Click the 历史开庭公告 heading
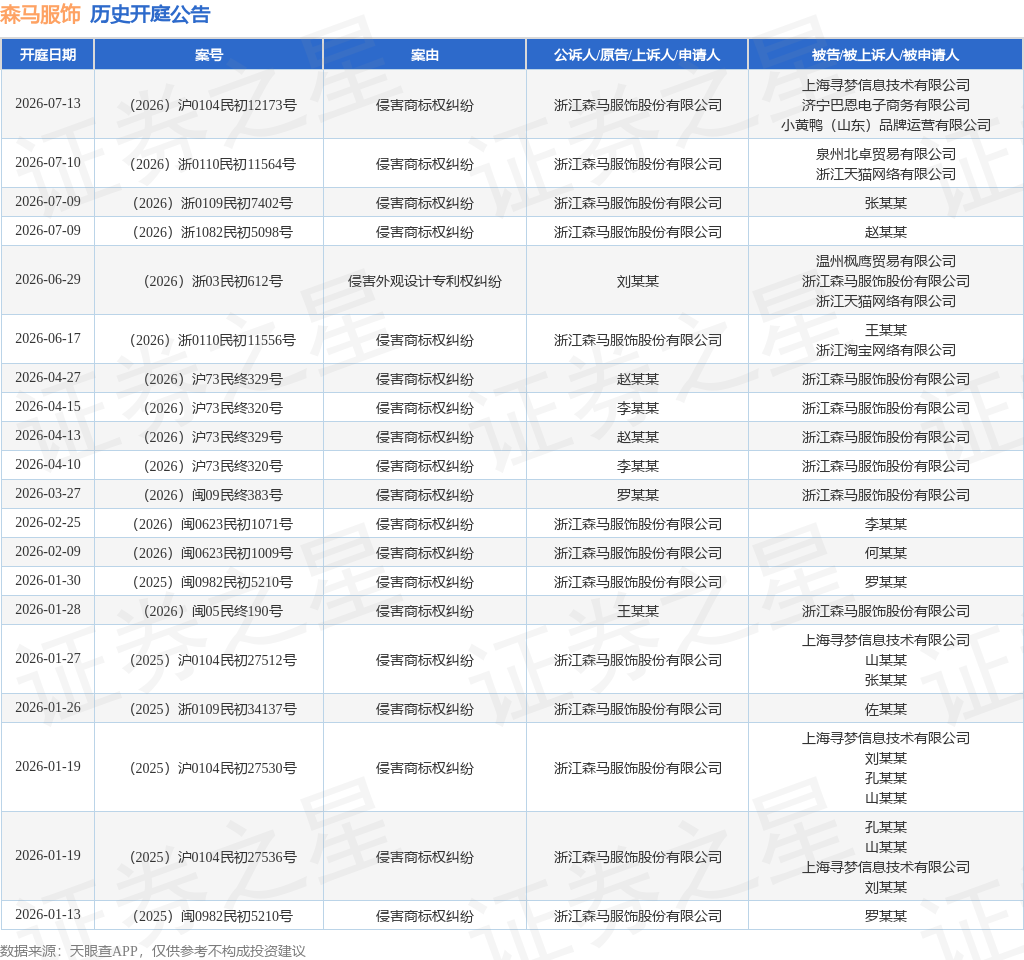The height and width of the screenshot is (960, 1024). pos(150,14)
